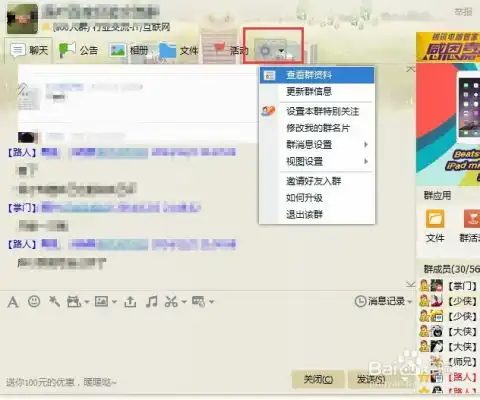Open the 文件 group app folder icon

435,218
